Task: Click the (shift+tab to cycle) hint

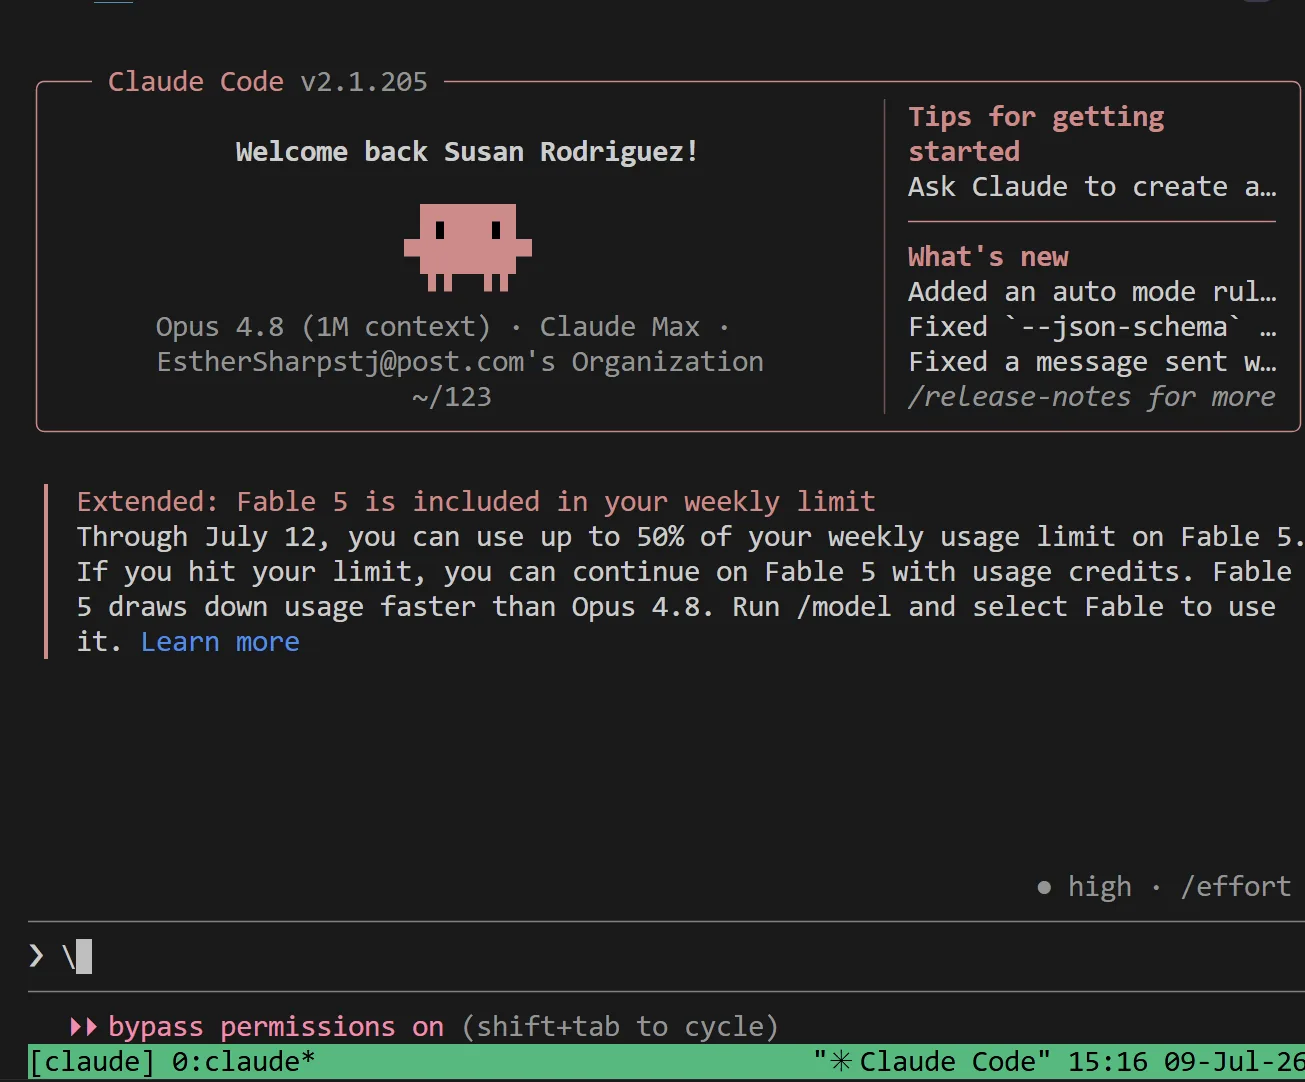Action: [x=620, y=1027]
